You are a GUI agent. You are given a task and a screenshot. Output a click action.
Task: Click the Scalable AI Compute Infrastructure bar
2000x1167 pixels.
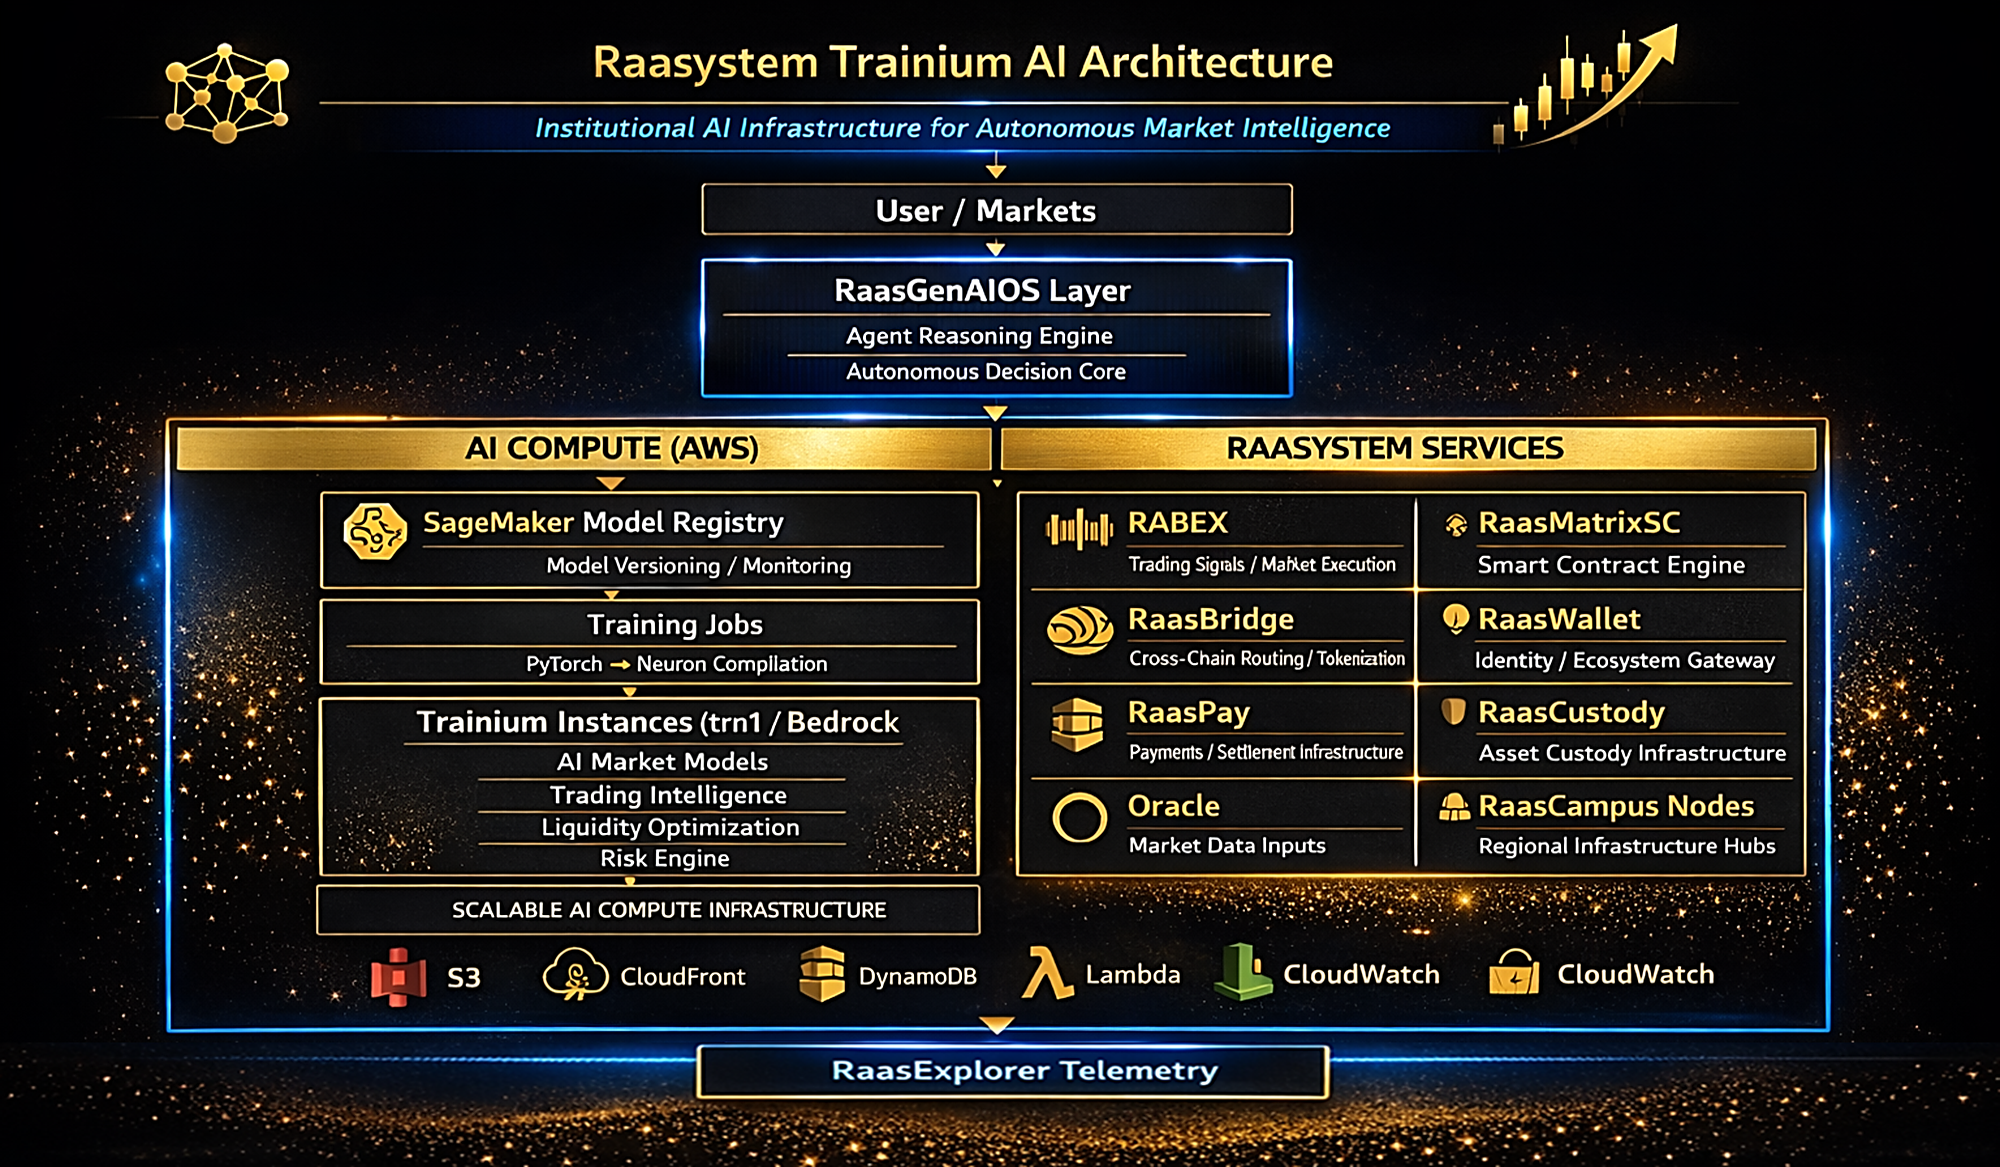(x=648, y=910)
